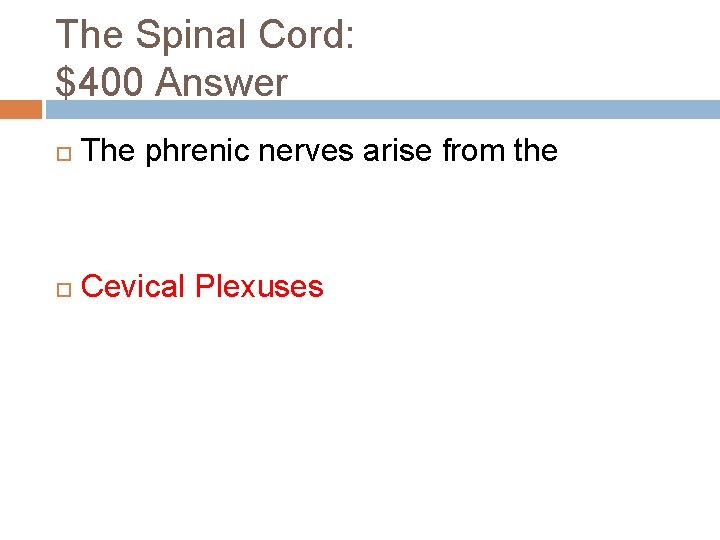Select the title line 'The Spinal Cord:'
The height and width of the screenshot is (540, 720).
[204, 35]
